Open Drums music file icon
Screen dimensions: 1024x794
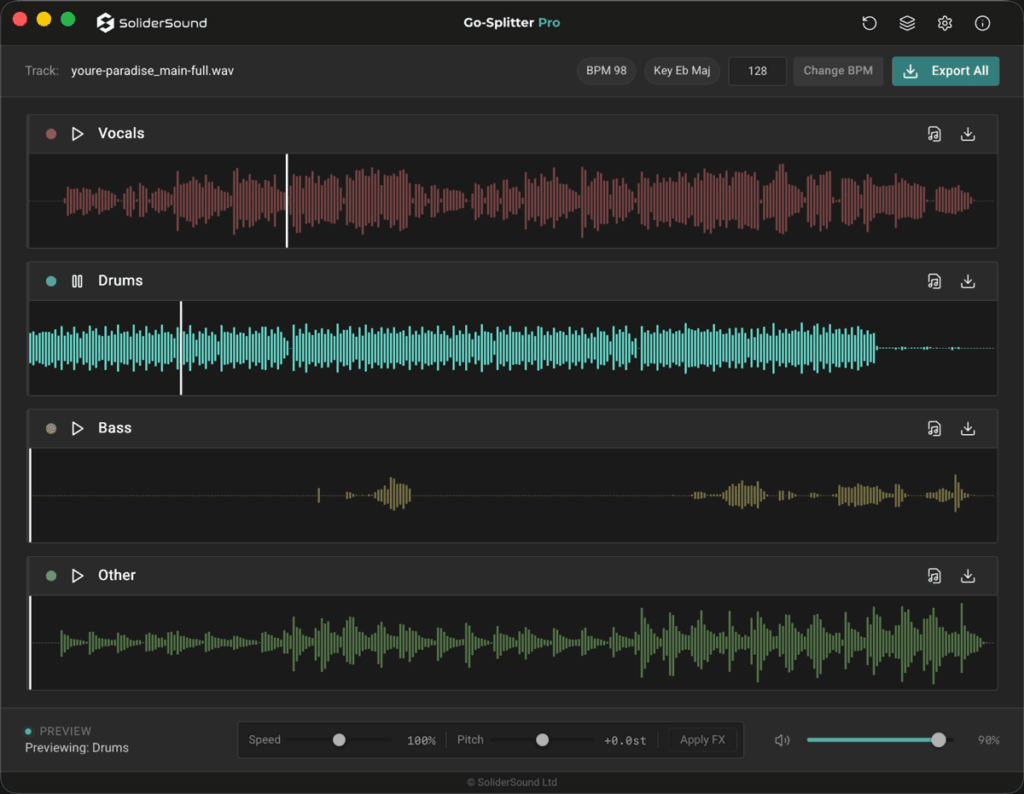tap(934, 281)
